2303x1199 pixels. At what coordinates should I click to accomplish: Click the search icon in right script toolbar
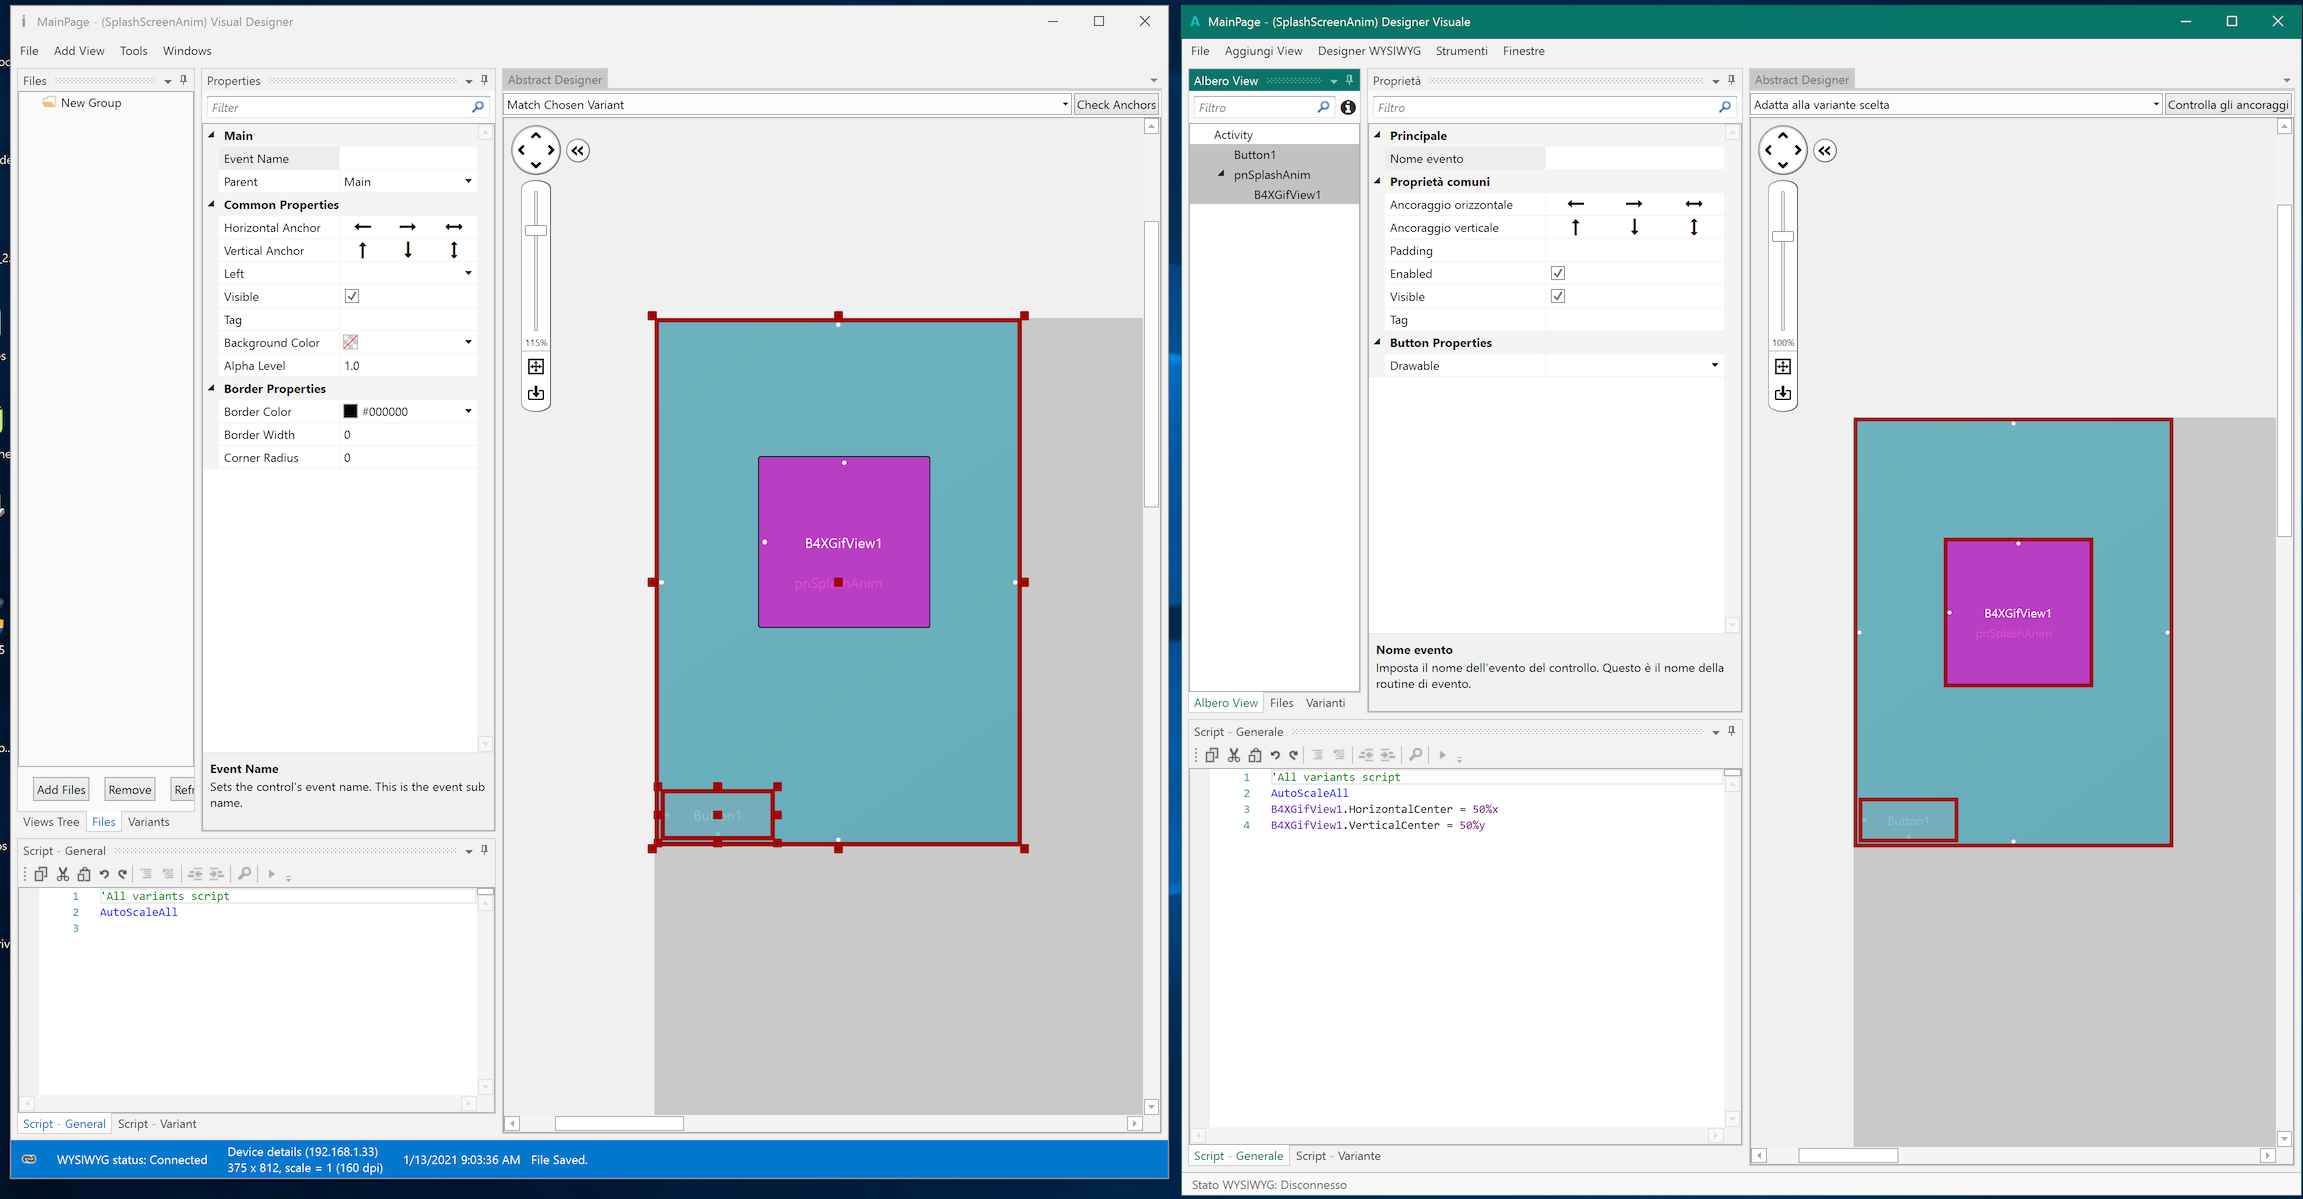tap(1415, 755)
